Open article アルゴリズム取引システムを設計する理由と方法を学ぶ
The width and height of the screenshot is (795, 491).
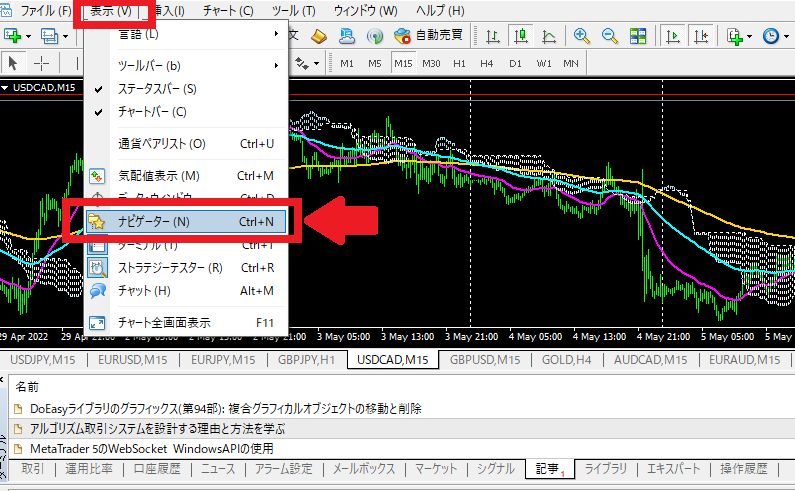coord(157,429)
